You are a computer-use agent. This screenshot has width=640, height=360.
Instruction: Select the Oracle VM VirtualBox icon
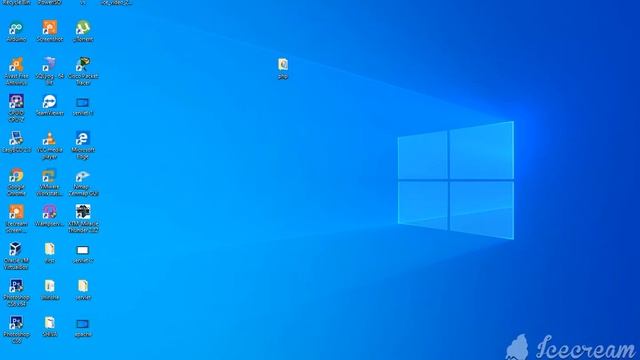pos(16,256)
